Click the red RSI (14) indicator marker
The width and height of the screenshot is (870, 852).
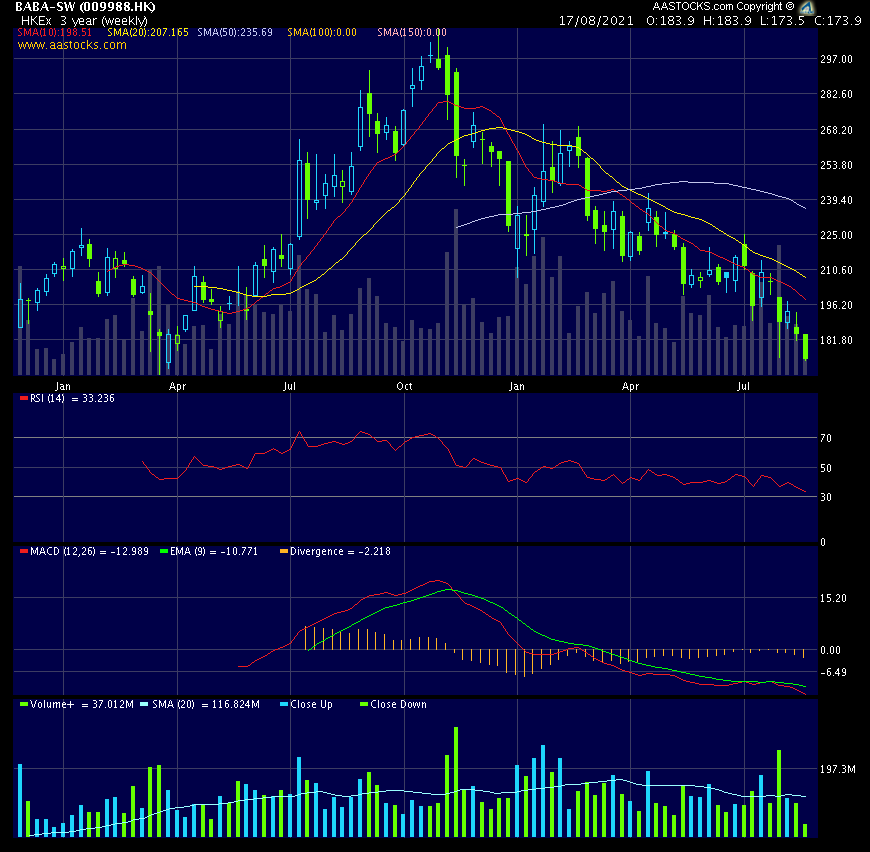point(22,397)
